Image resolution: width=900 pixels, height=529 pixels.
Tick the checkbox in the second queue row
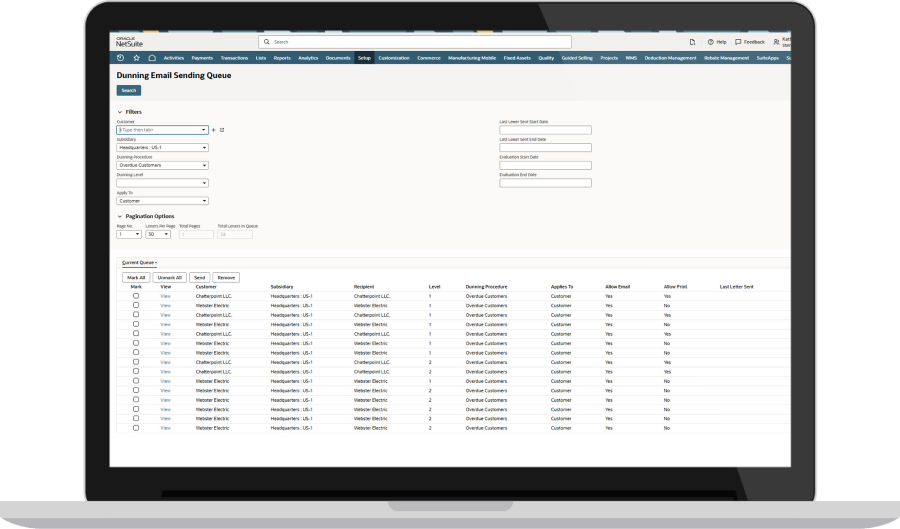tap(136, 305)
